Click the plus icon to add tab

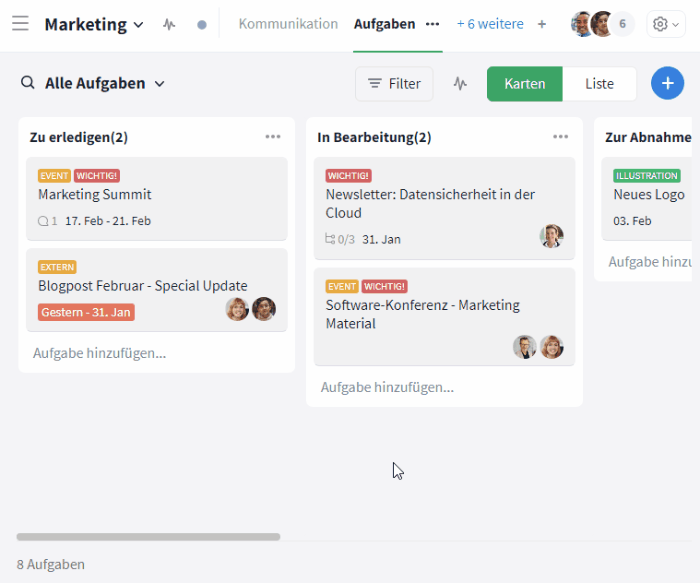[x=542, y=24]
